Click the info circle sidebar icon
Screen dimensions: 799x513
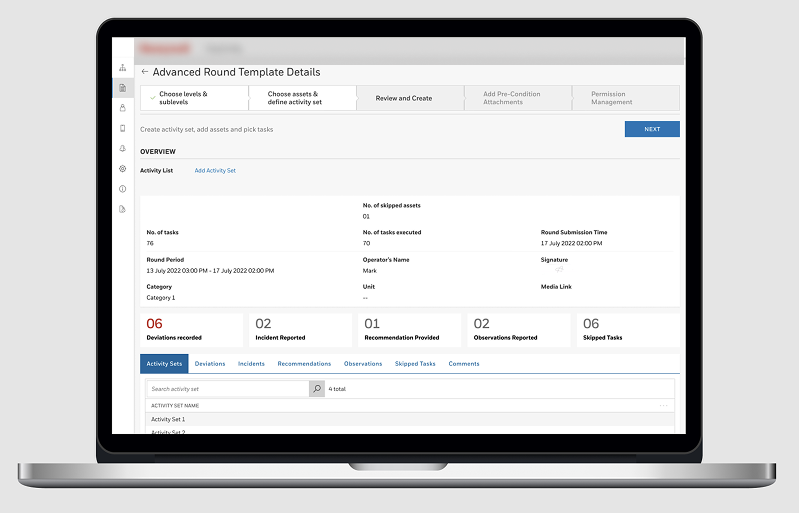[122, 189]
